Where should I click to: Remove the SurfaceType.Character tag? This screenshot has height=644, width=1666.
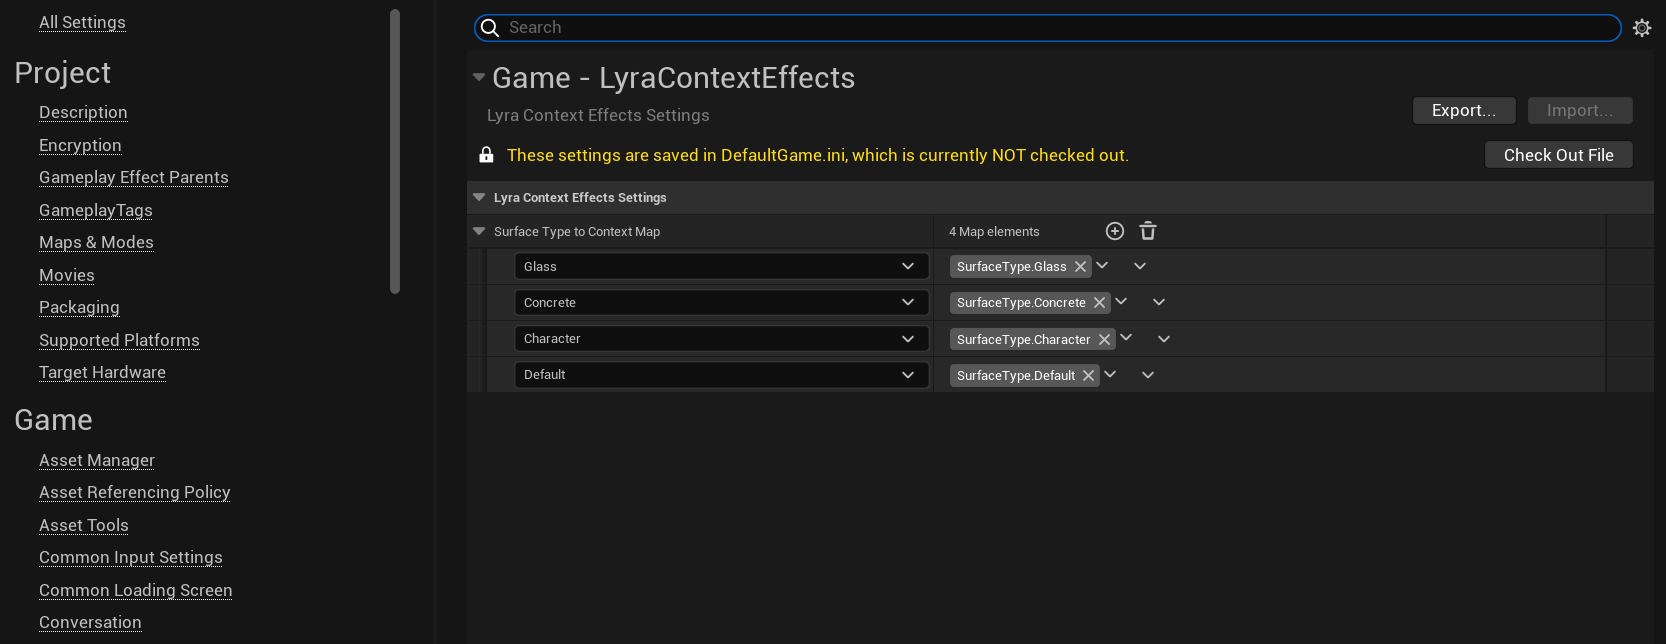point(1104,340)
